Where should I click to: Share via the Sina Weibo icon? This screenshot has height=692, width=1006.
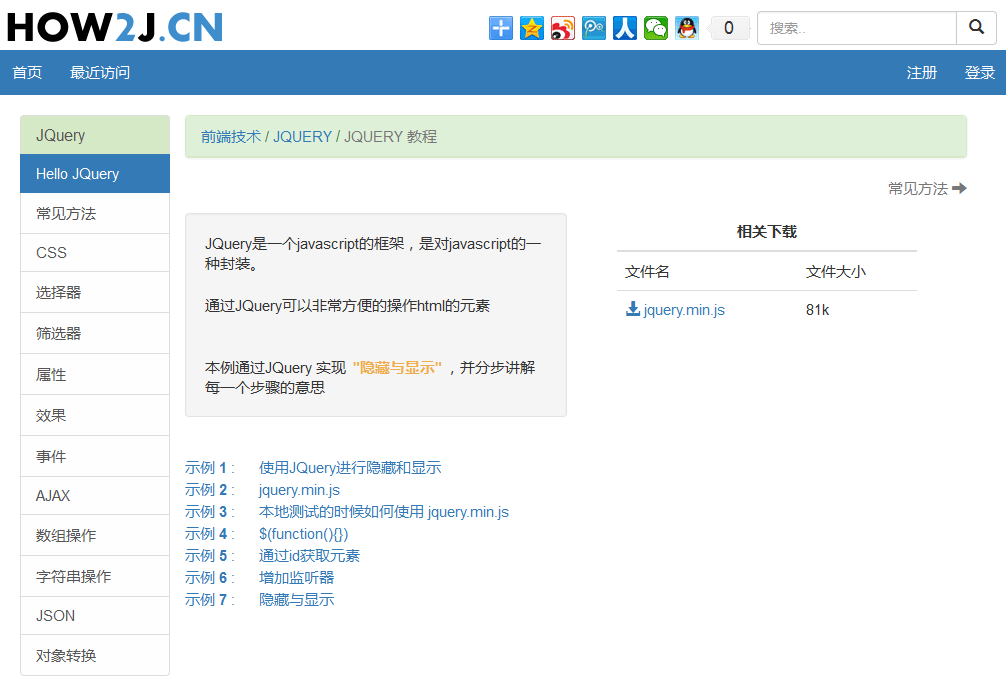tap(563, 28)
